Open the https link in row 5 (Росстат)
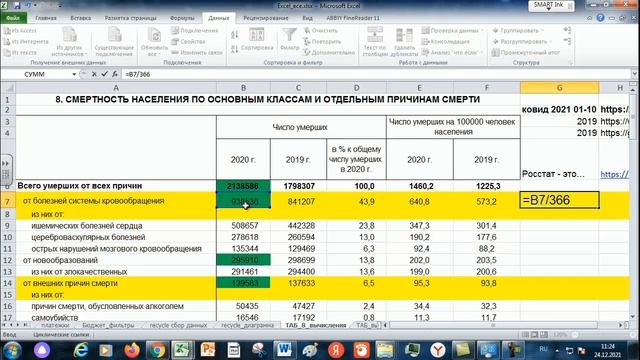Viewport: 640px width, 360px height. point(614,174)
